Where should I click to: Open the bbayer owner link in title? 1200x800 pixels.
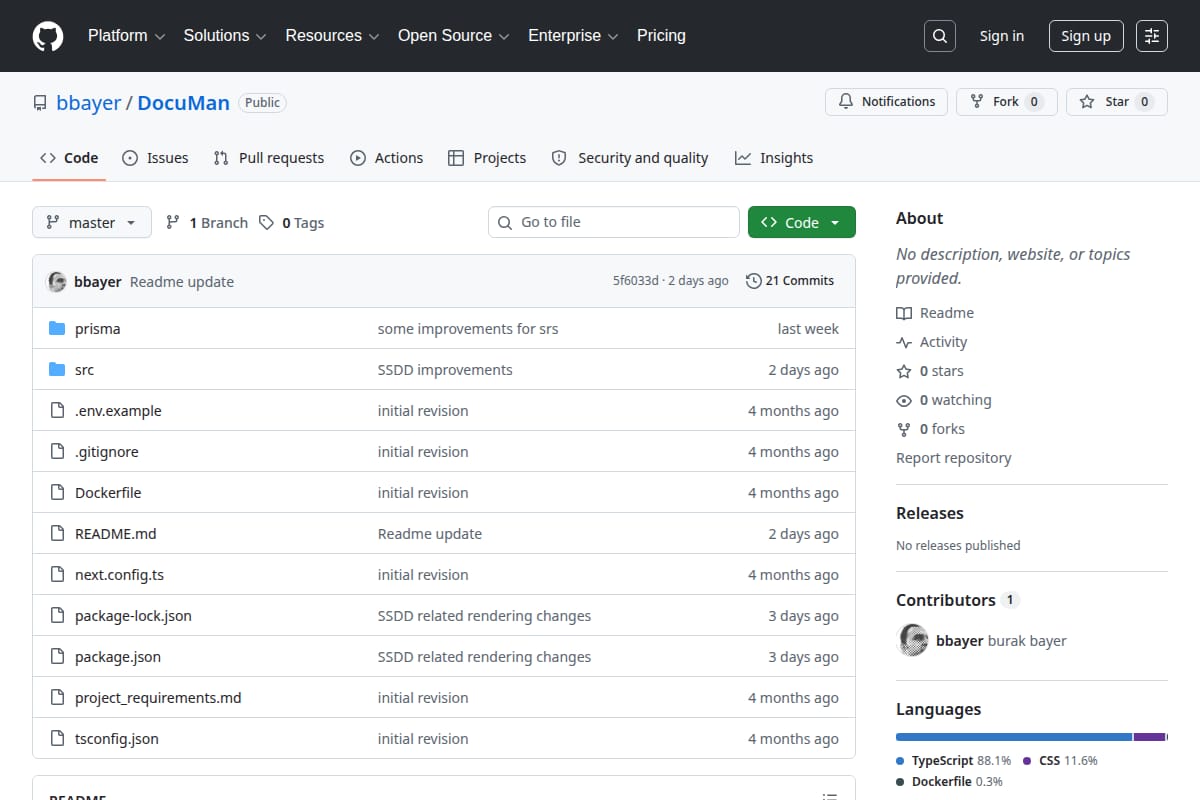point(89,103)
